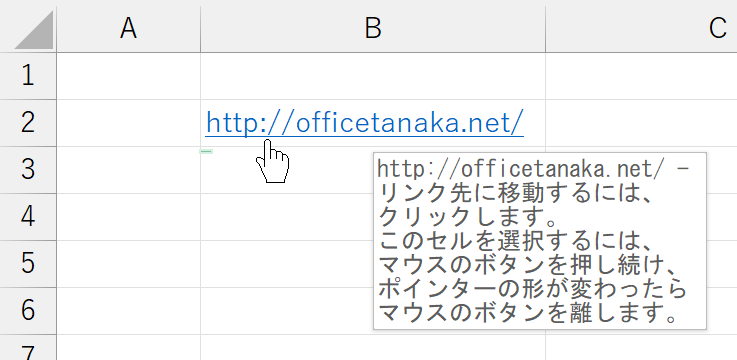The height and width of the screenshot is (360, 737).
Task: Select column C header
Action: (641, 29)
